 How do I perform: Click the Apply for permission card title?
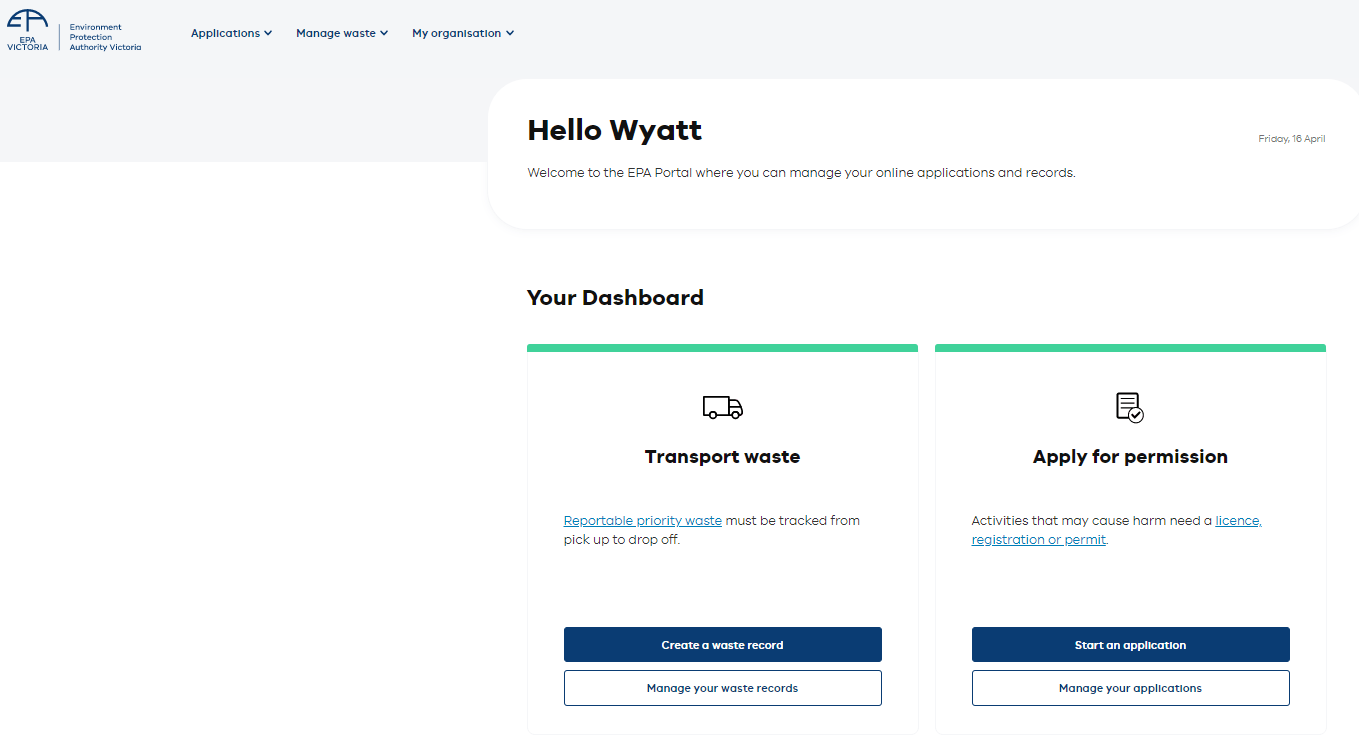click(1130, 457)
